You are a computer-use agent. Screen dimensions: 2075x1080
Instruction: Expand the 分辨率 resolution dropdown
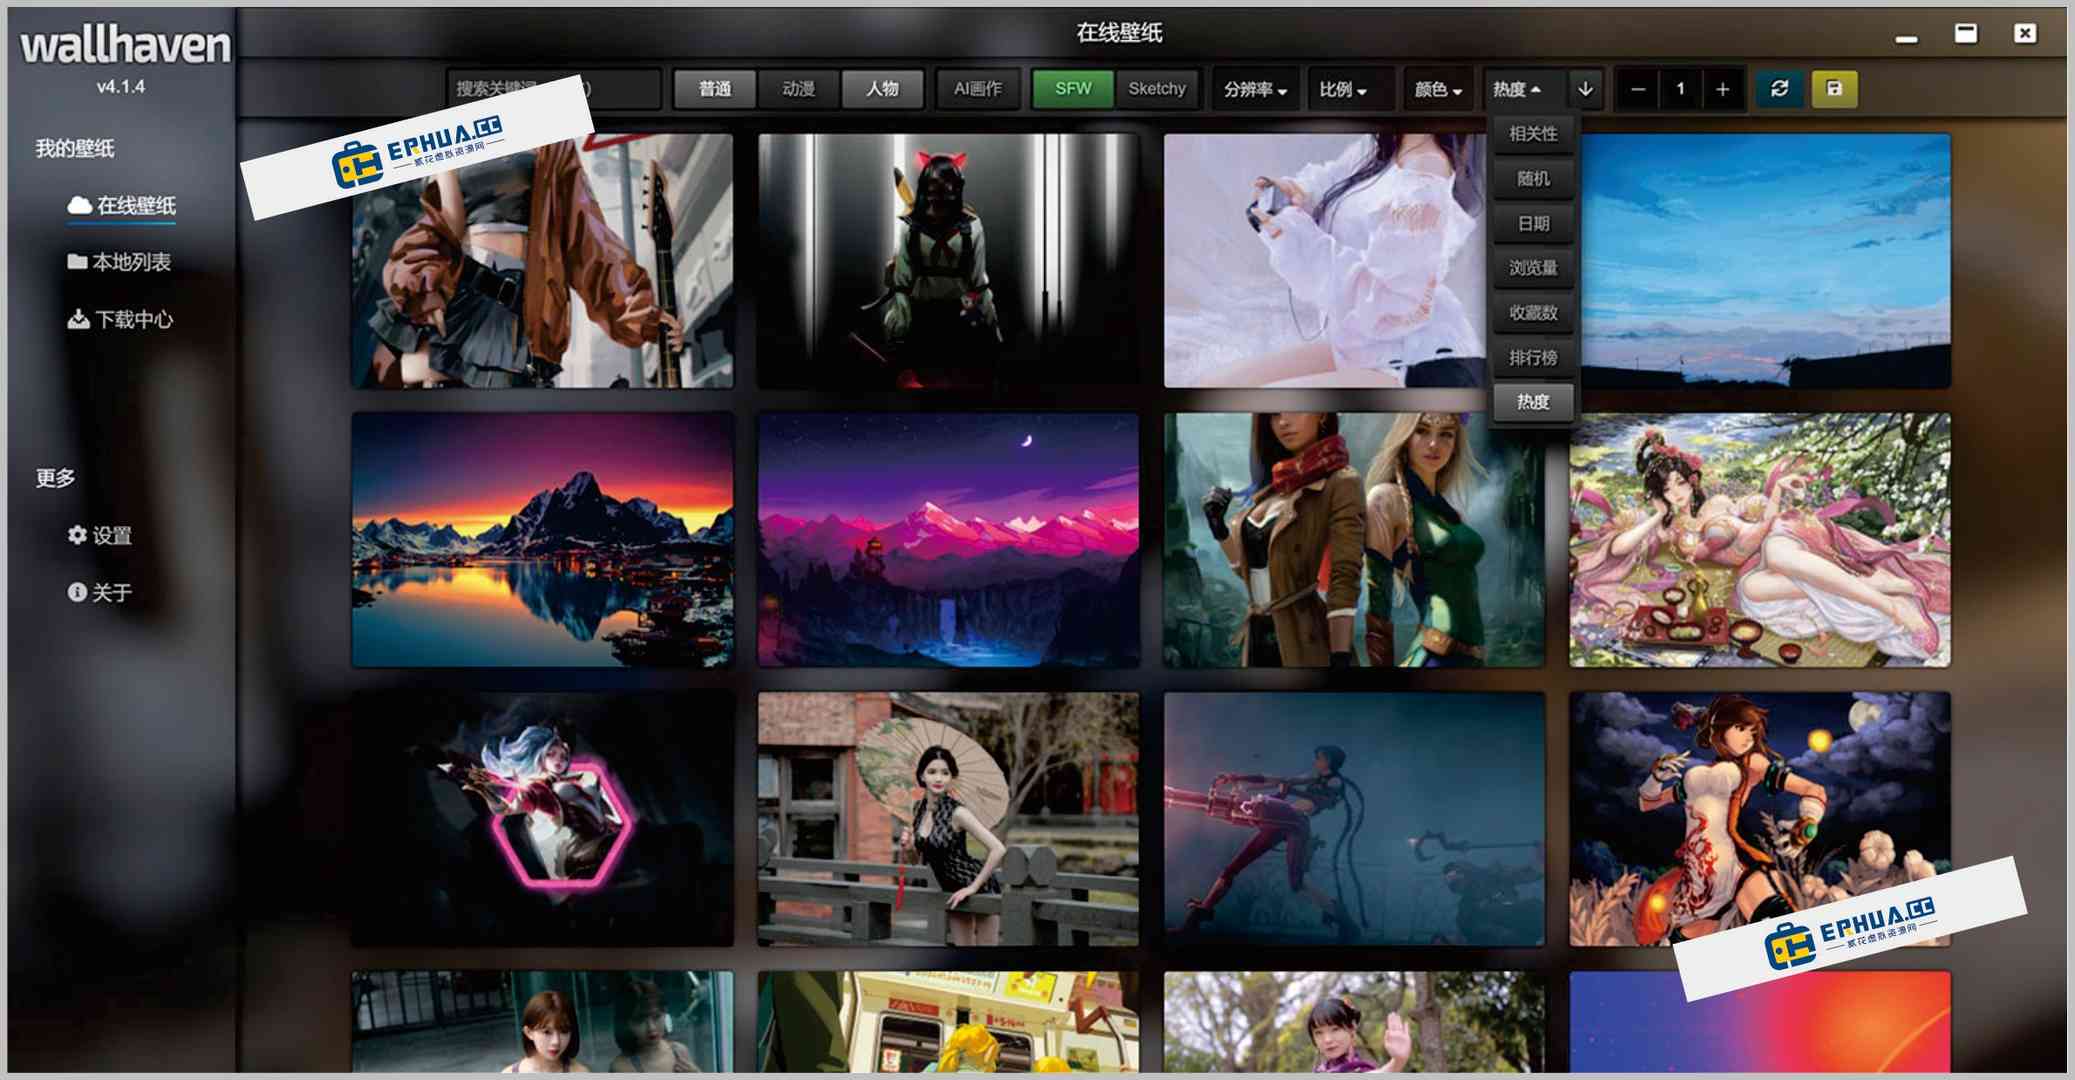tap(1255, 89)
